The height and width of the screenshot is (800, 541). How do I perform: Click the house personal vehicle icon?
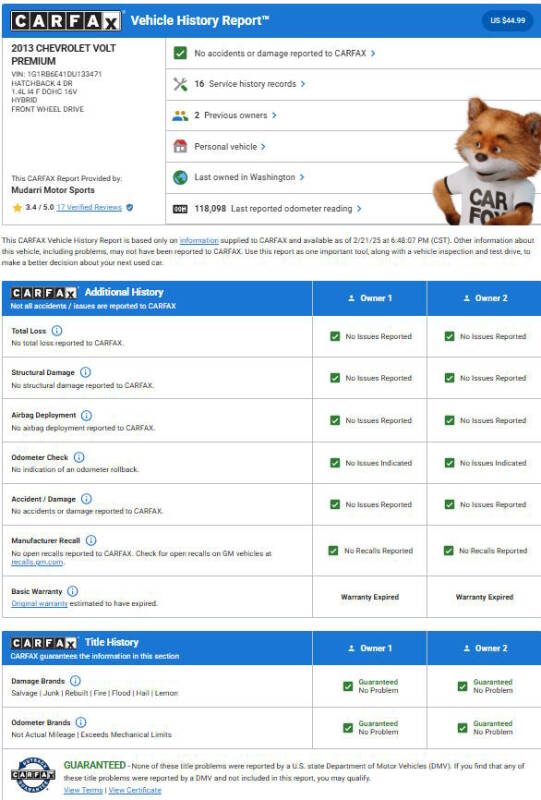point(180,146)
